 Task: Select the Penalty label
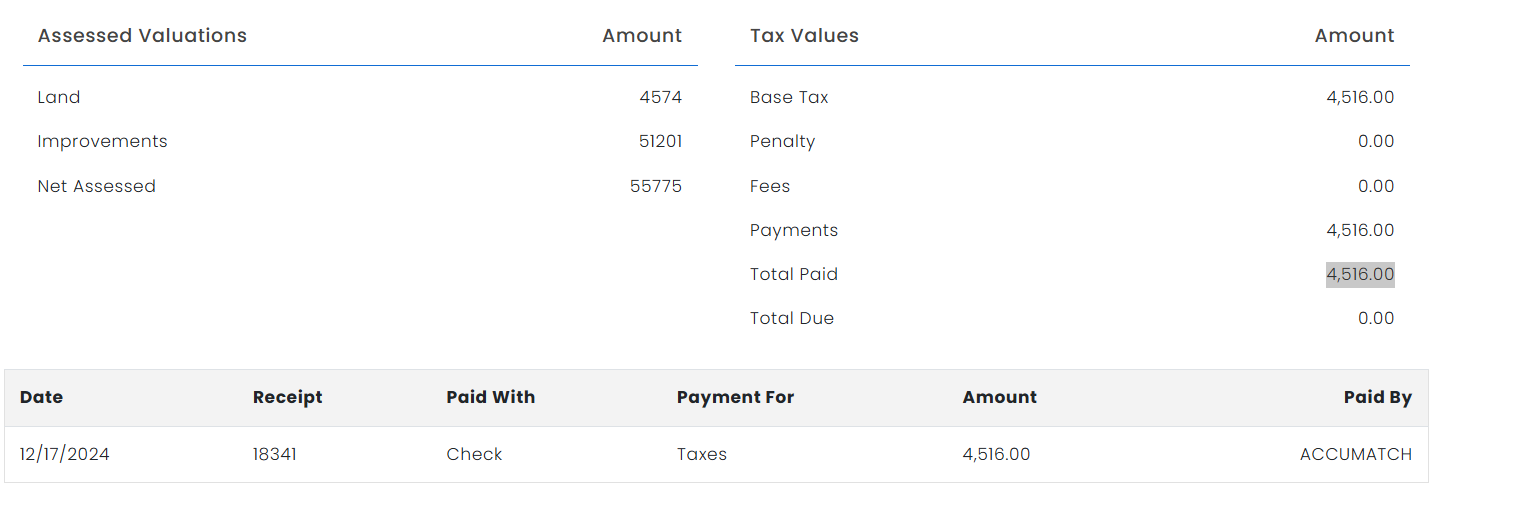(x=782, y=141)
